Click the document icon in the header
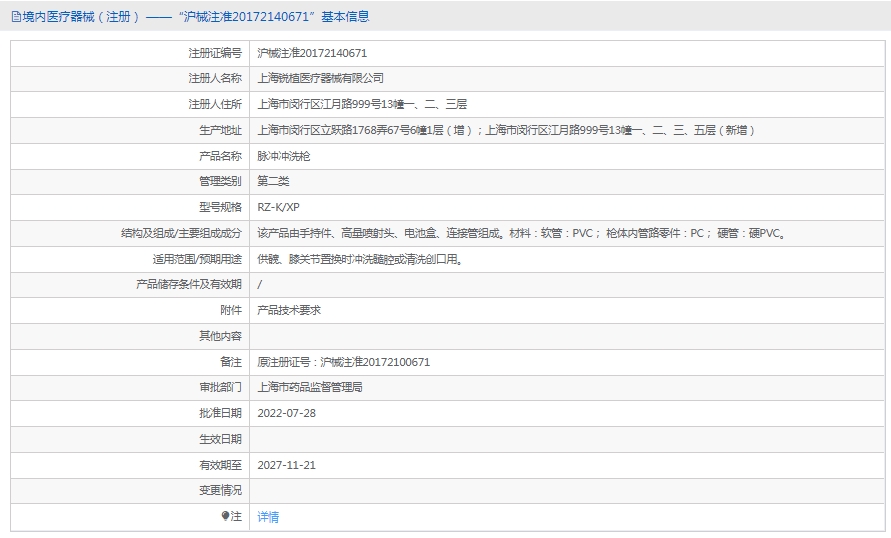 point(16,17)
